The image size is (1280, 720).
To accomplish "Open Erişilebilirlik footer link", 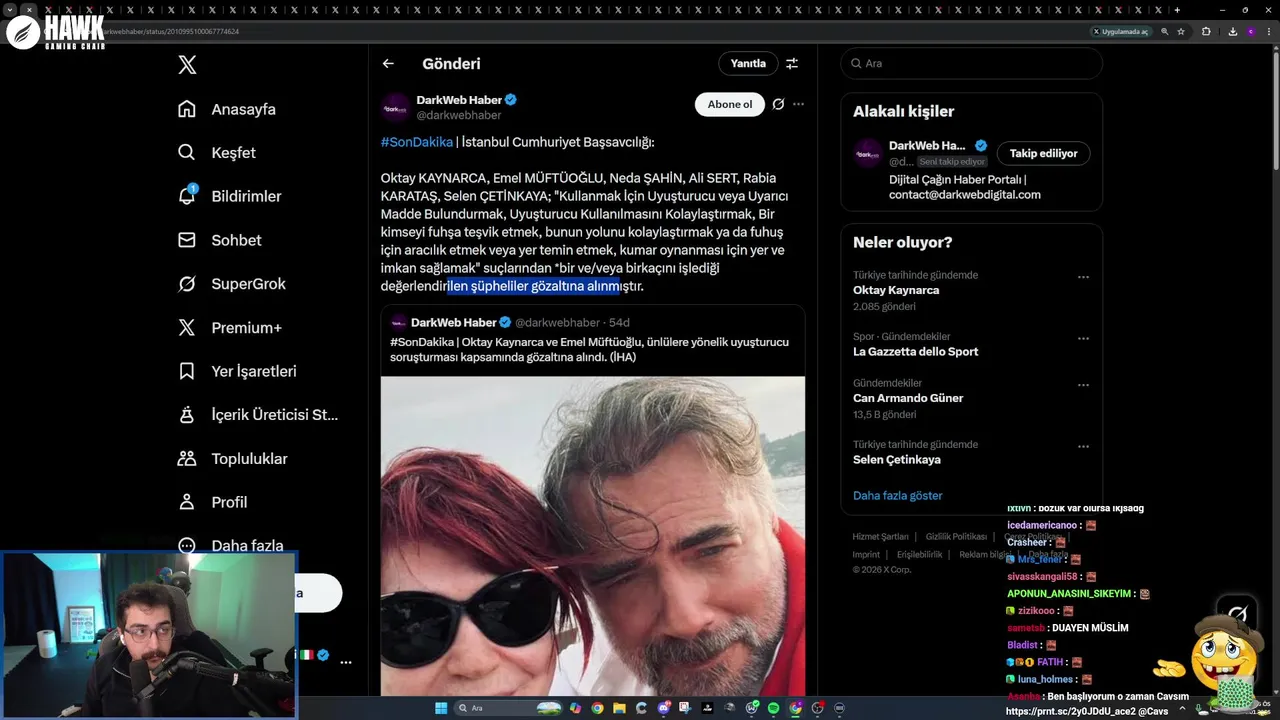I will pos(920,554).
